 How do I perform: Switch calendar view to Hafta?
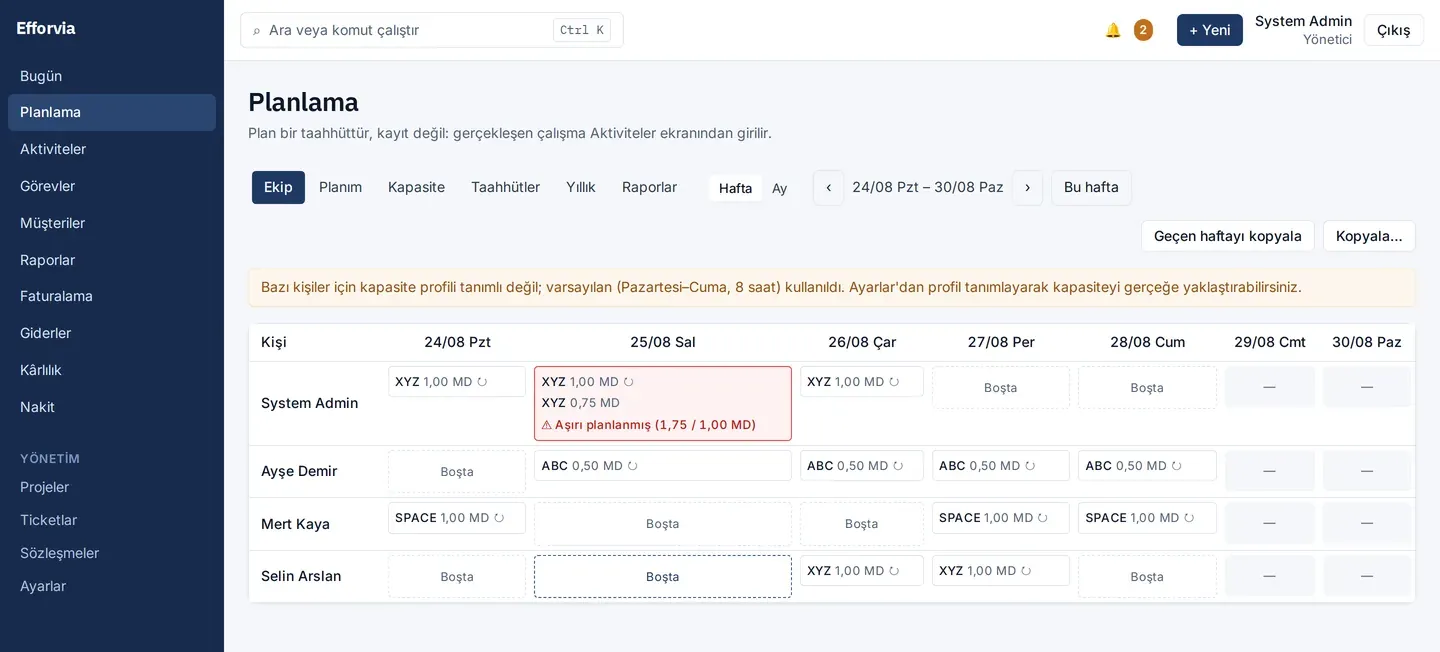tap(735, 188)
